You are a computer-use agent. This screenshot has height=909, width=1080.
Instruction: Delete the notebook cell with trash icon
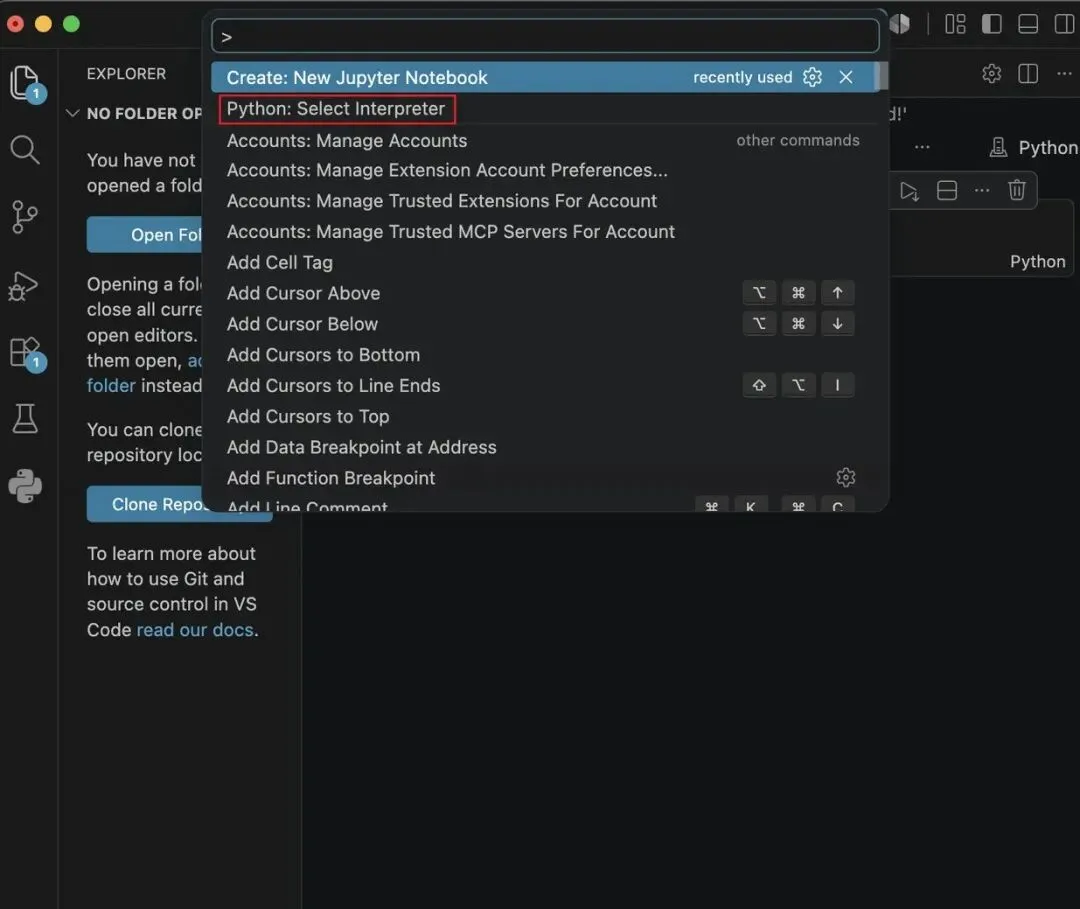pos(1017,190)
